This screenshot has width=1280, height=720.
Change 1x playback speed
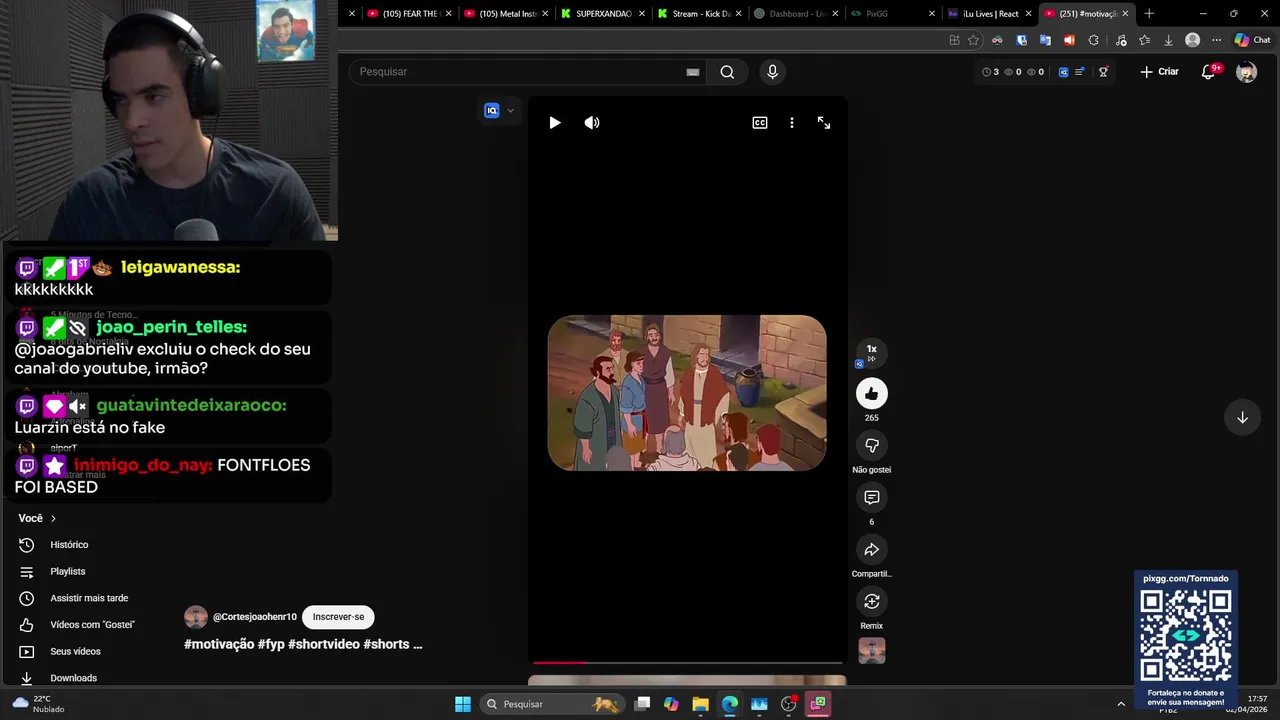[871, 352]
